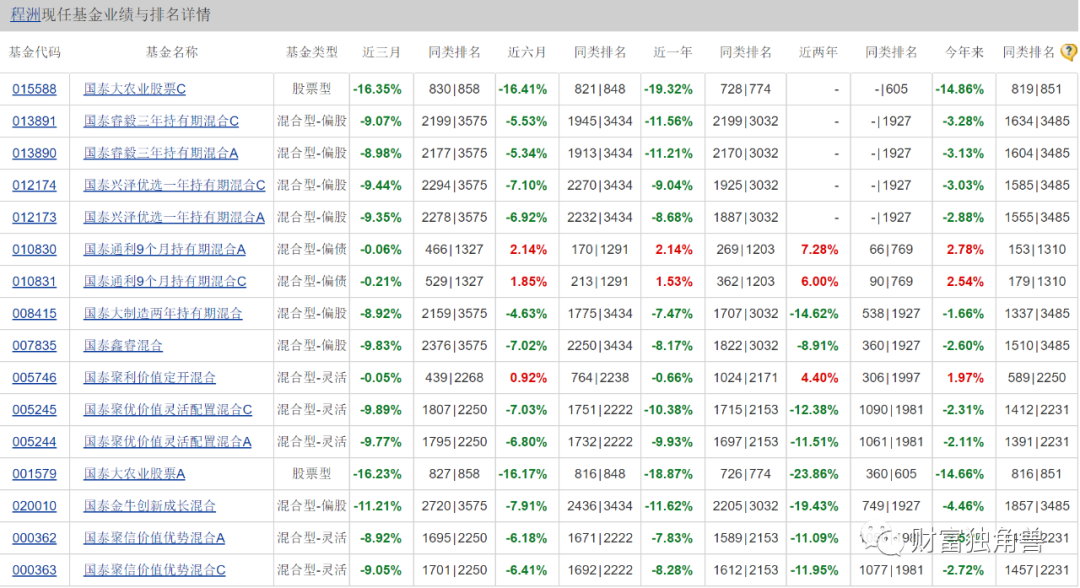The width and height of the screenshot is (1080, 588).
Task: Open 国泰大农业股票C fund page
Action: 134,89
